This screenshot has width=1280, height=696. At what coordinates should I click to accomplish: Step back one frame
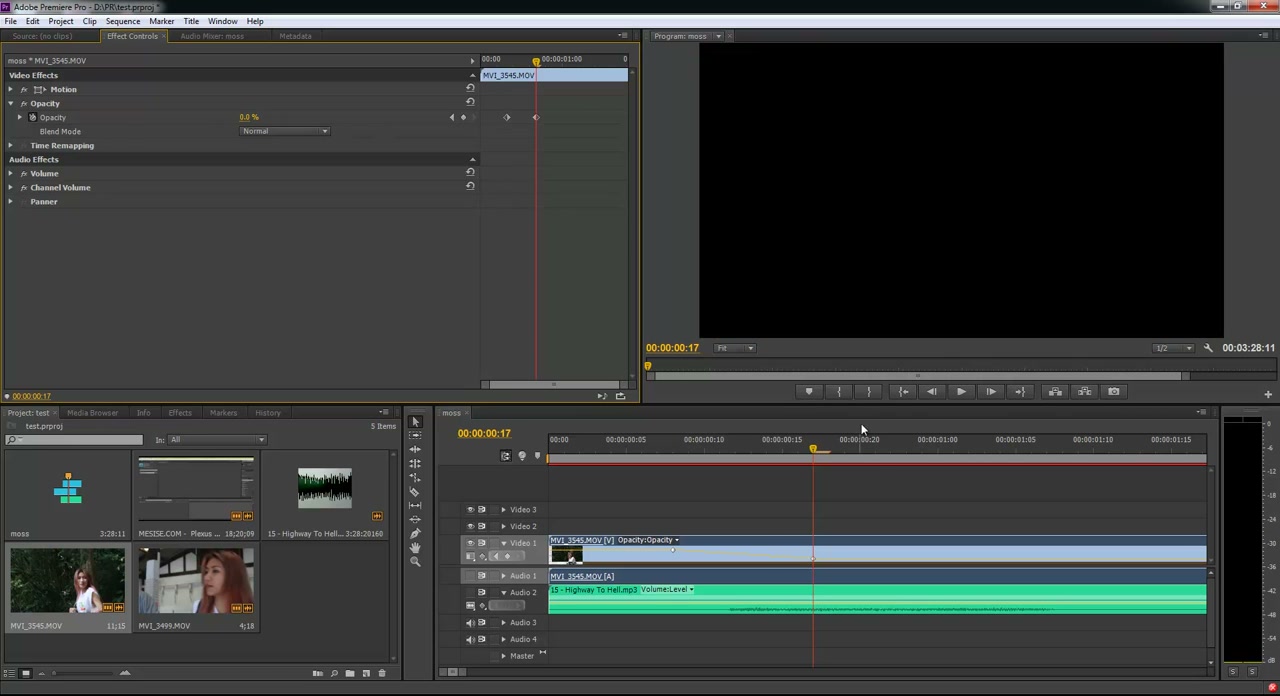[932, 391]
